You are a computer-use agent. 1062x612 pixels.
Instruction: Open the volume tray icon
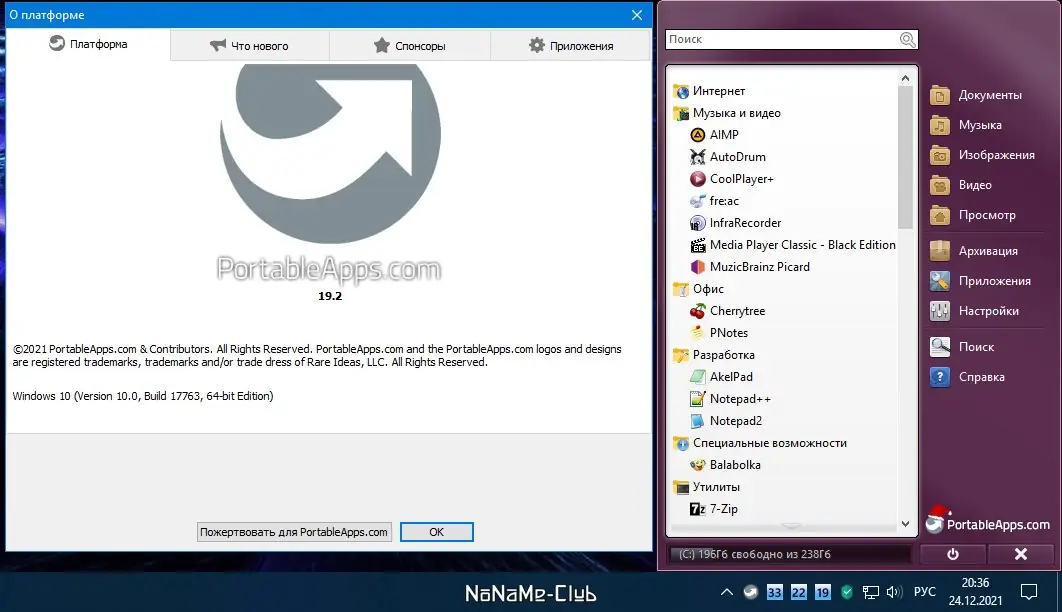pyautogui.click(x=894, y=592)
